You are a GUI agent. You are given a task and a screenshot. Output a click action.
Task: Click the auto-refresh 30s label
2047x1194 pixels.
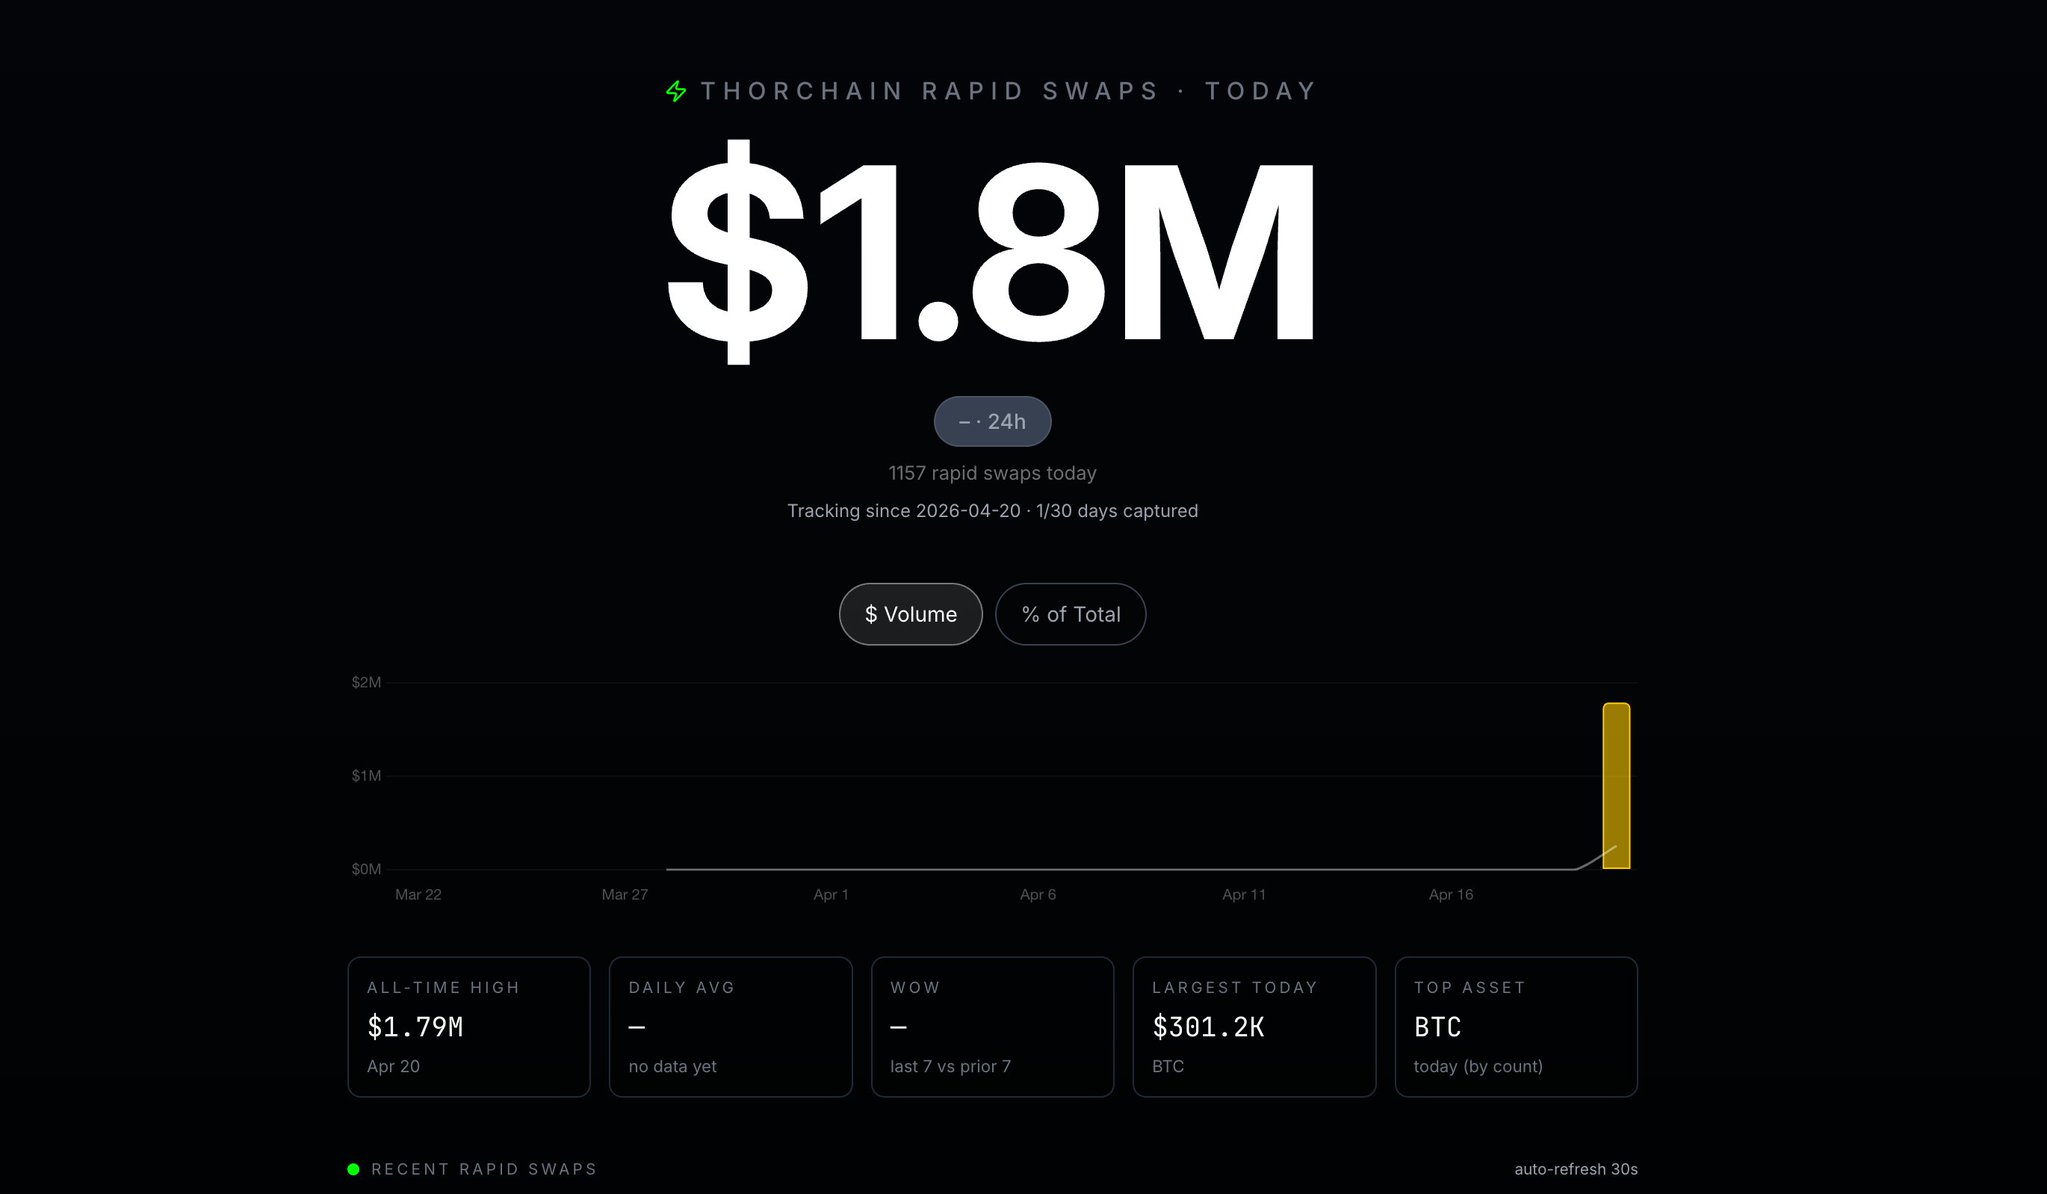(x=1575, y=1169)
